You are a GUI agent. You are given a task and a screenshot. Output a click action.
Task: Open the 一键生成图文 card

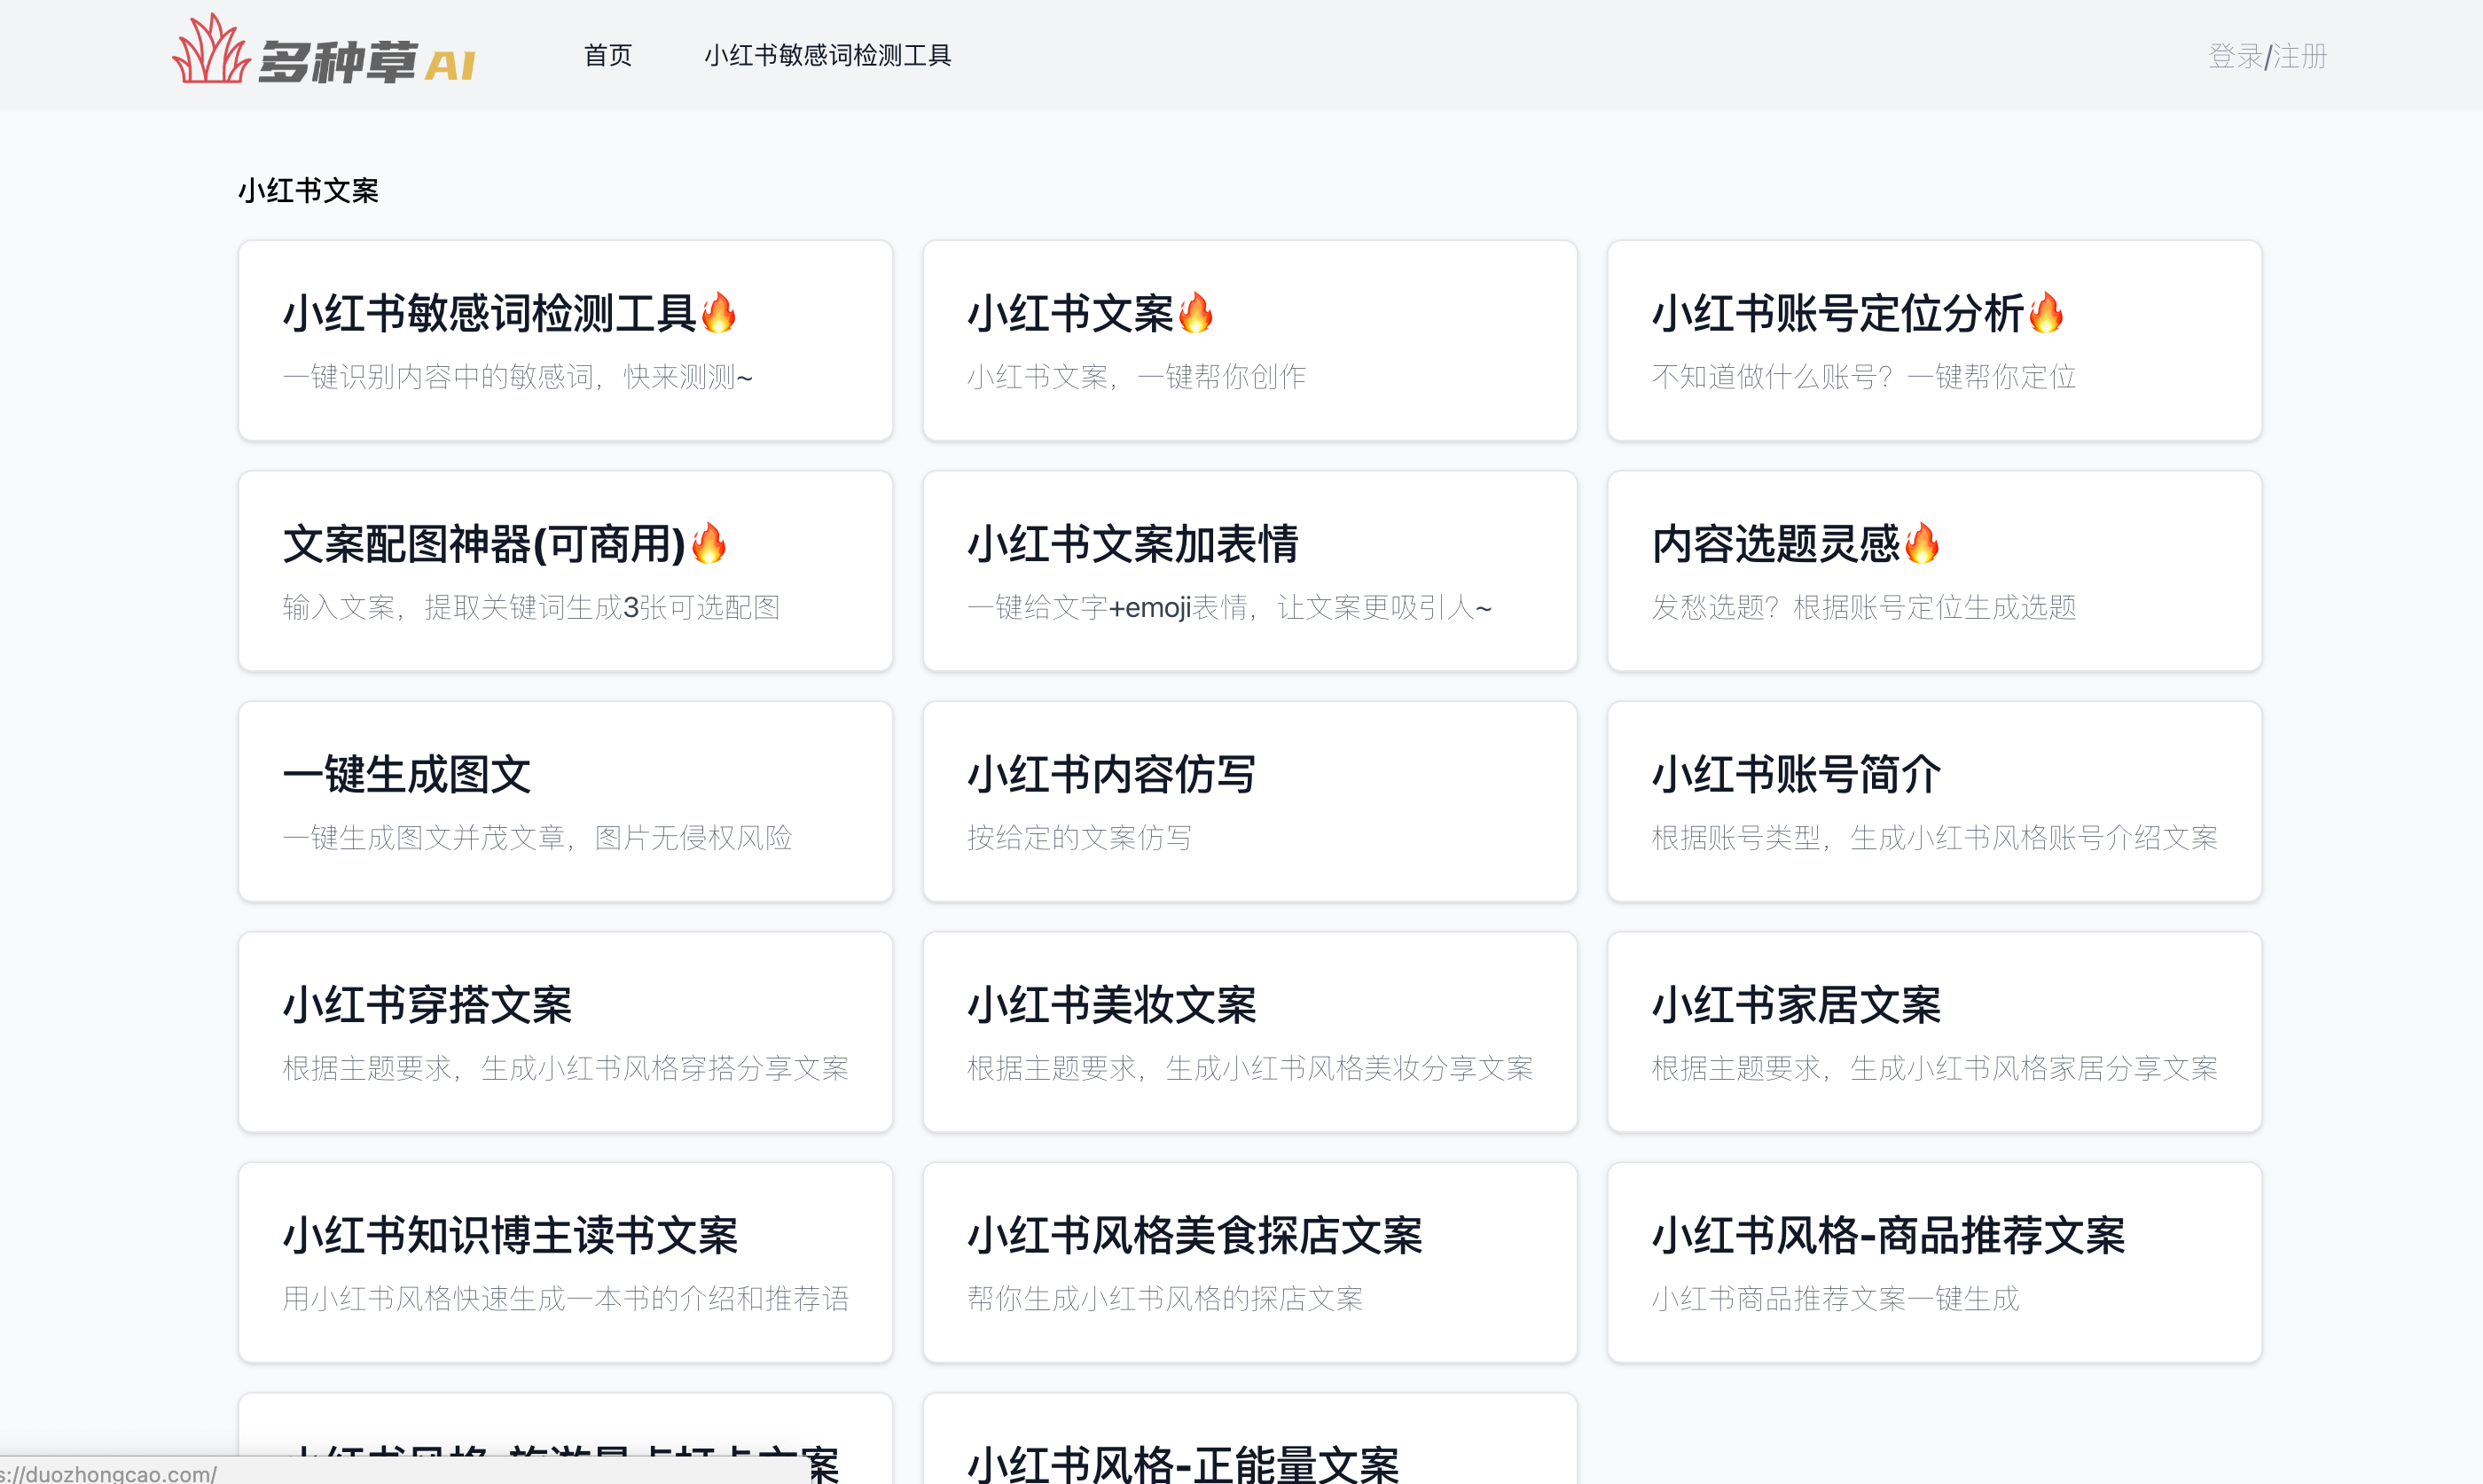click(x=565, y=801)
